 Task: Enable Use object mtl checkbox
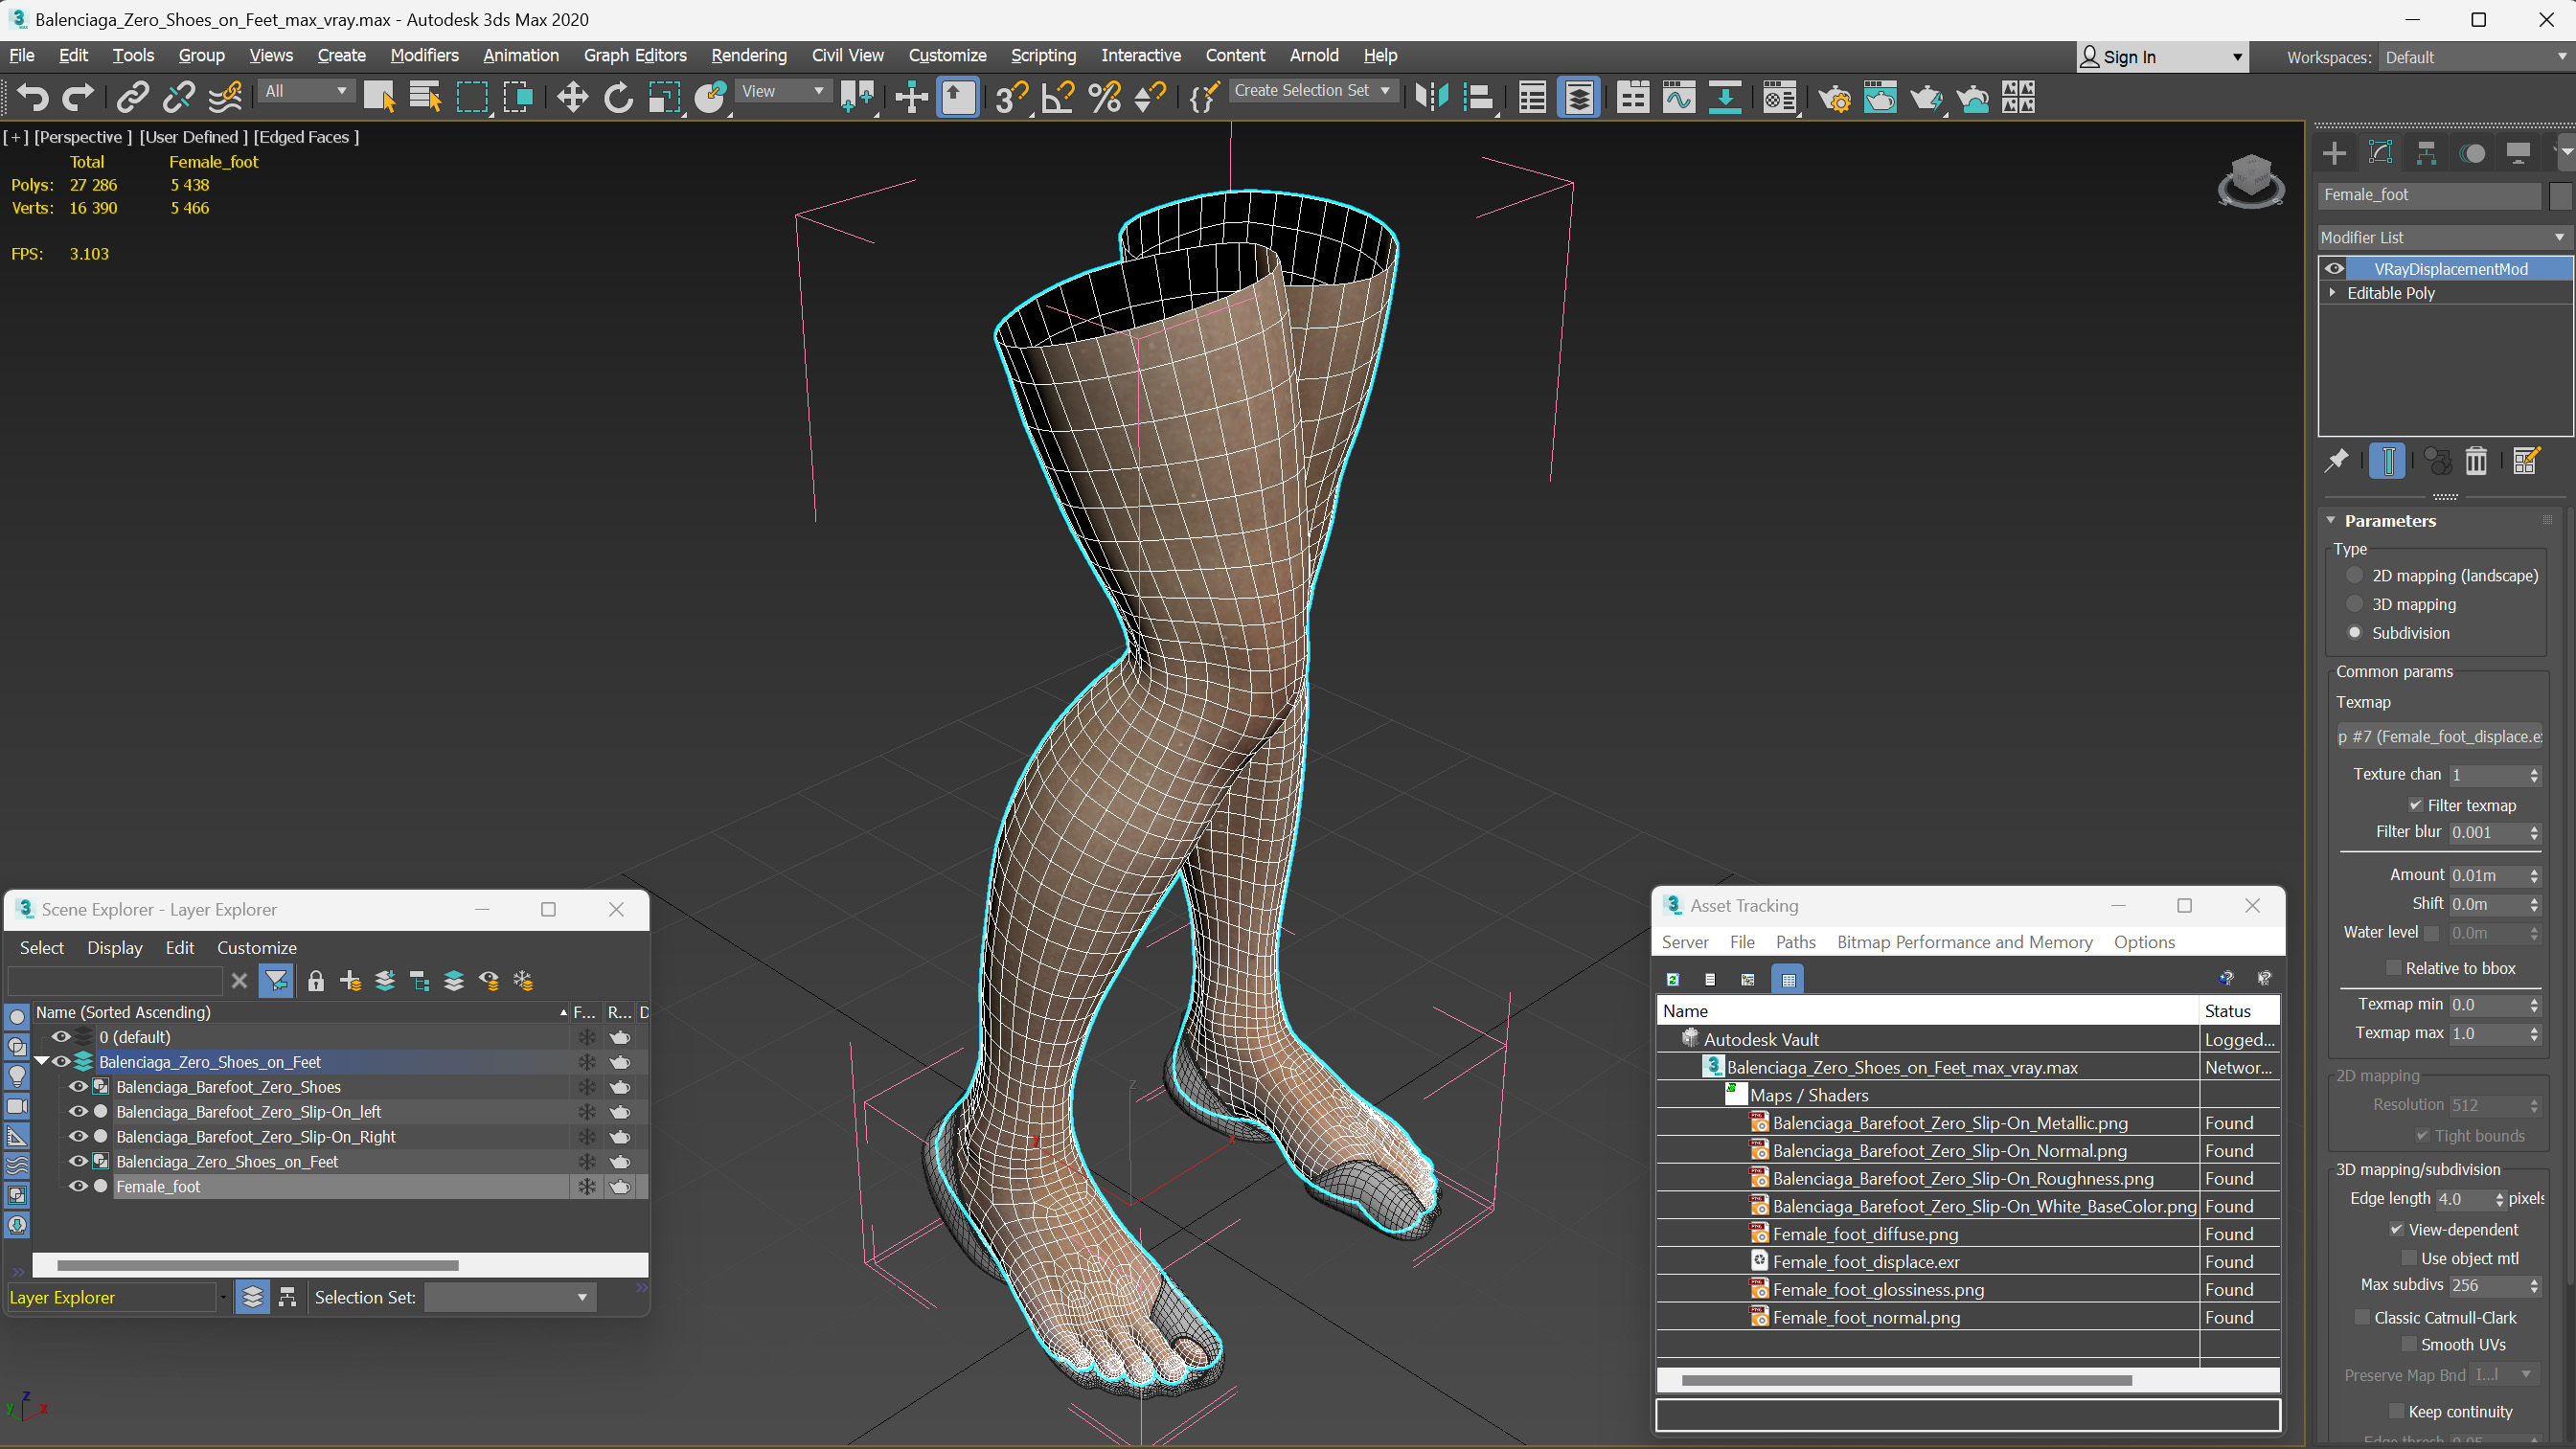[2408, 1258]
